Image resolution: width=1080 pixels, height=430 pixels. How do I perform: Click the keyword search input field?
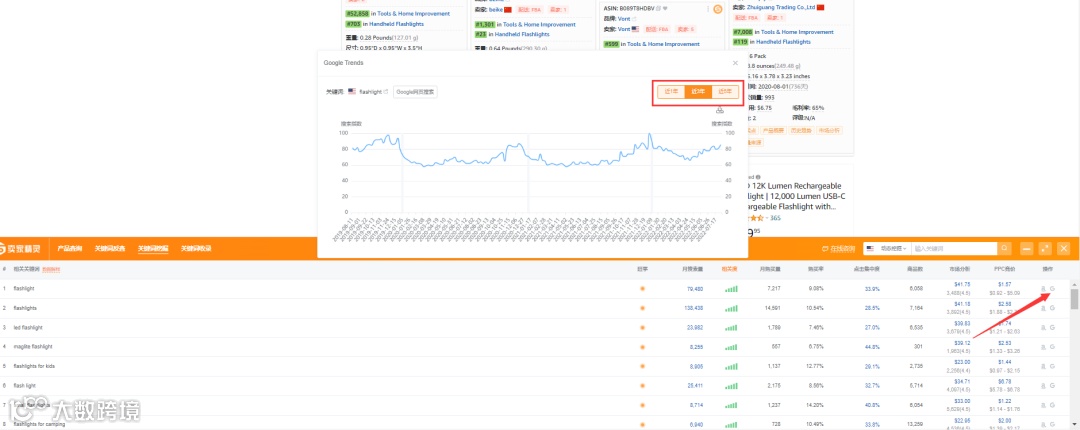(953, 248)
